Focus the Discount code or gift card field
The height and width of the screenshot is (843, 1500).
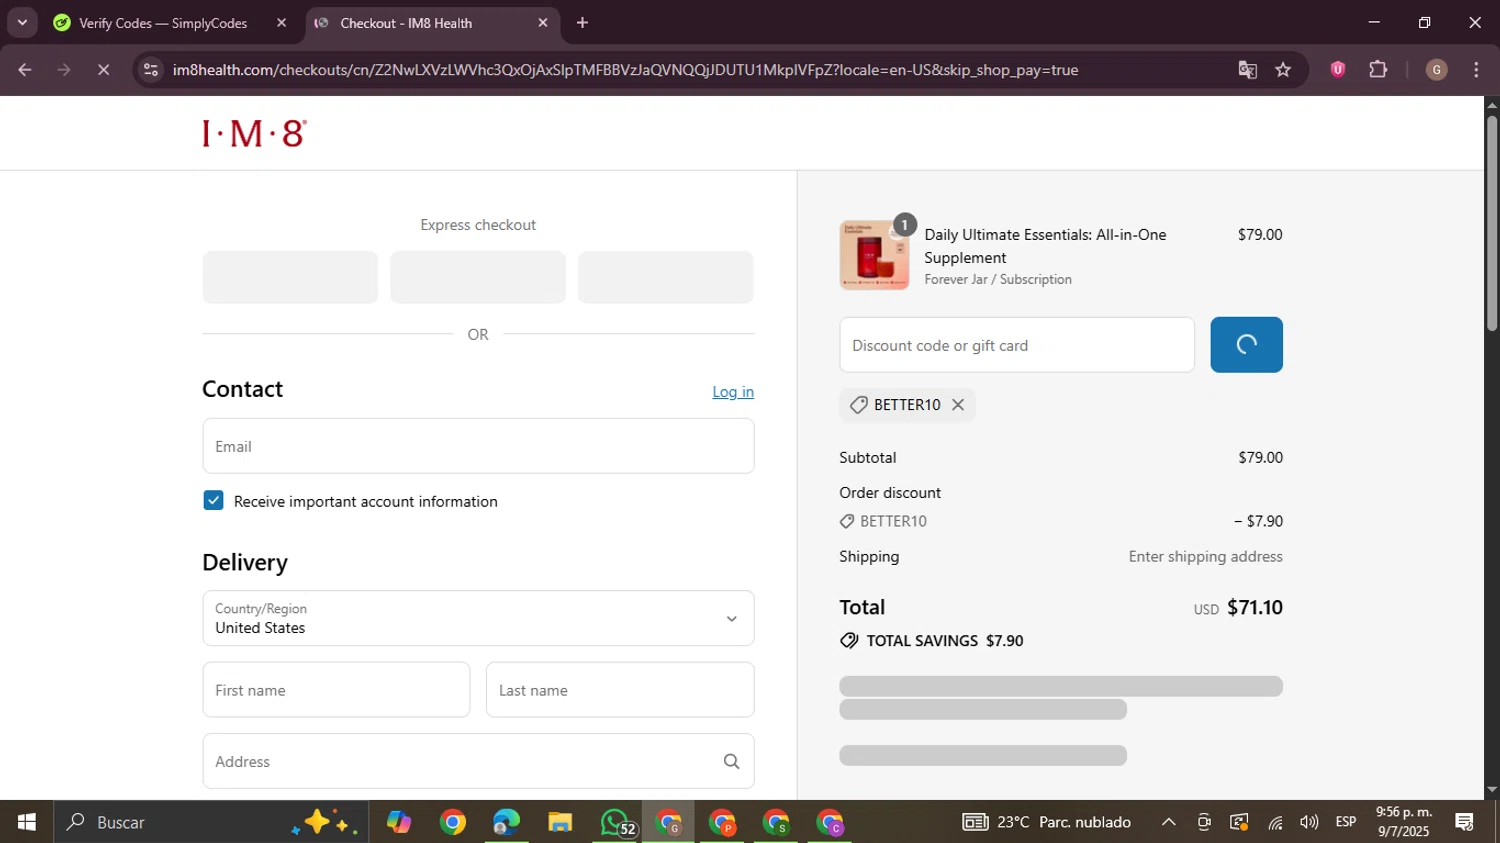(1017, 345)
